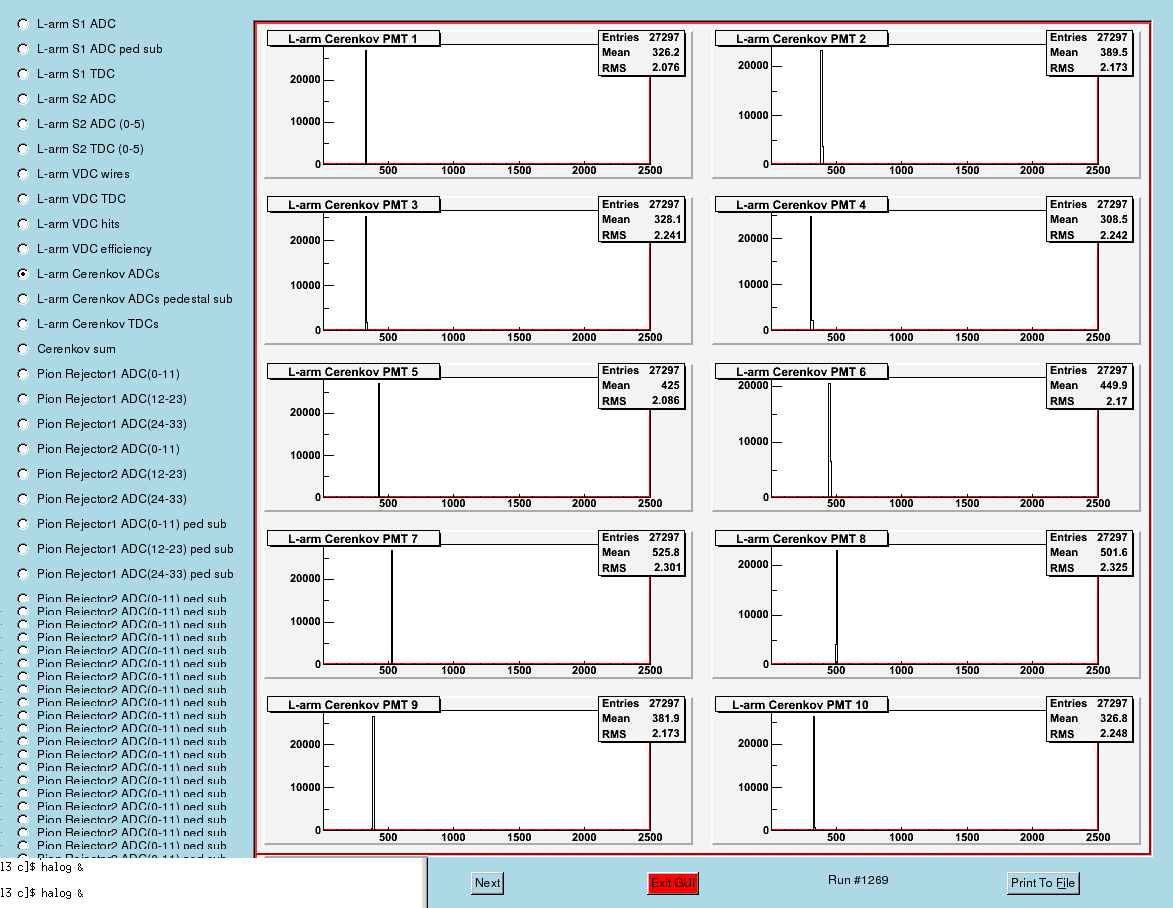
Task: Select L-arm S1 ADC ped sub option
Action: pyautogui.click(x=23, y=49)
